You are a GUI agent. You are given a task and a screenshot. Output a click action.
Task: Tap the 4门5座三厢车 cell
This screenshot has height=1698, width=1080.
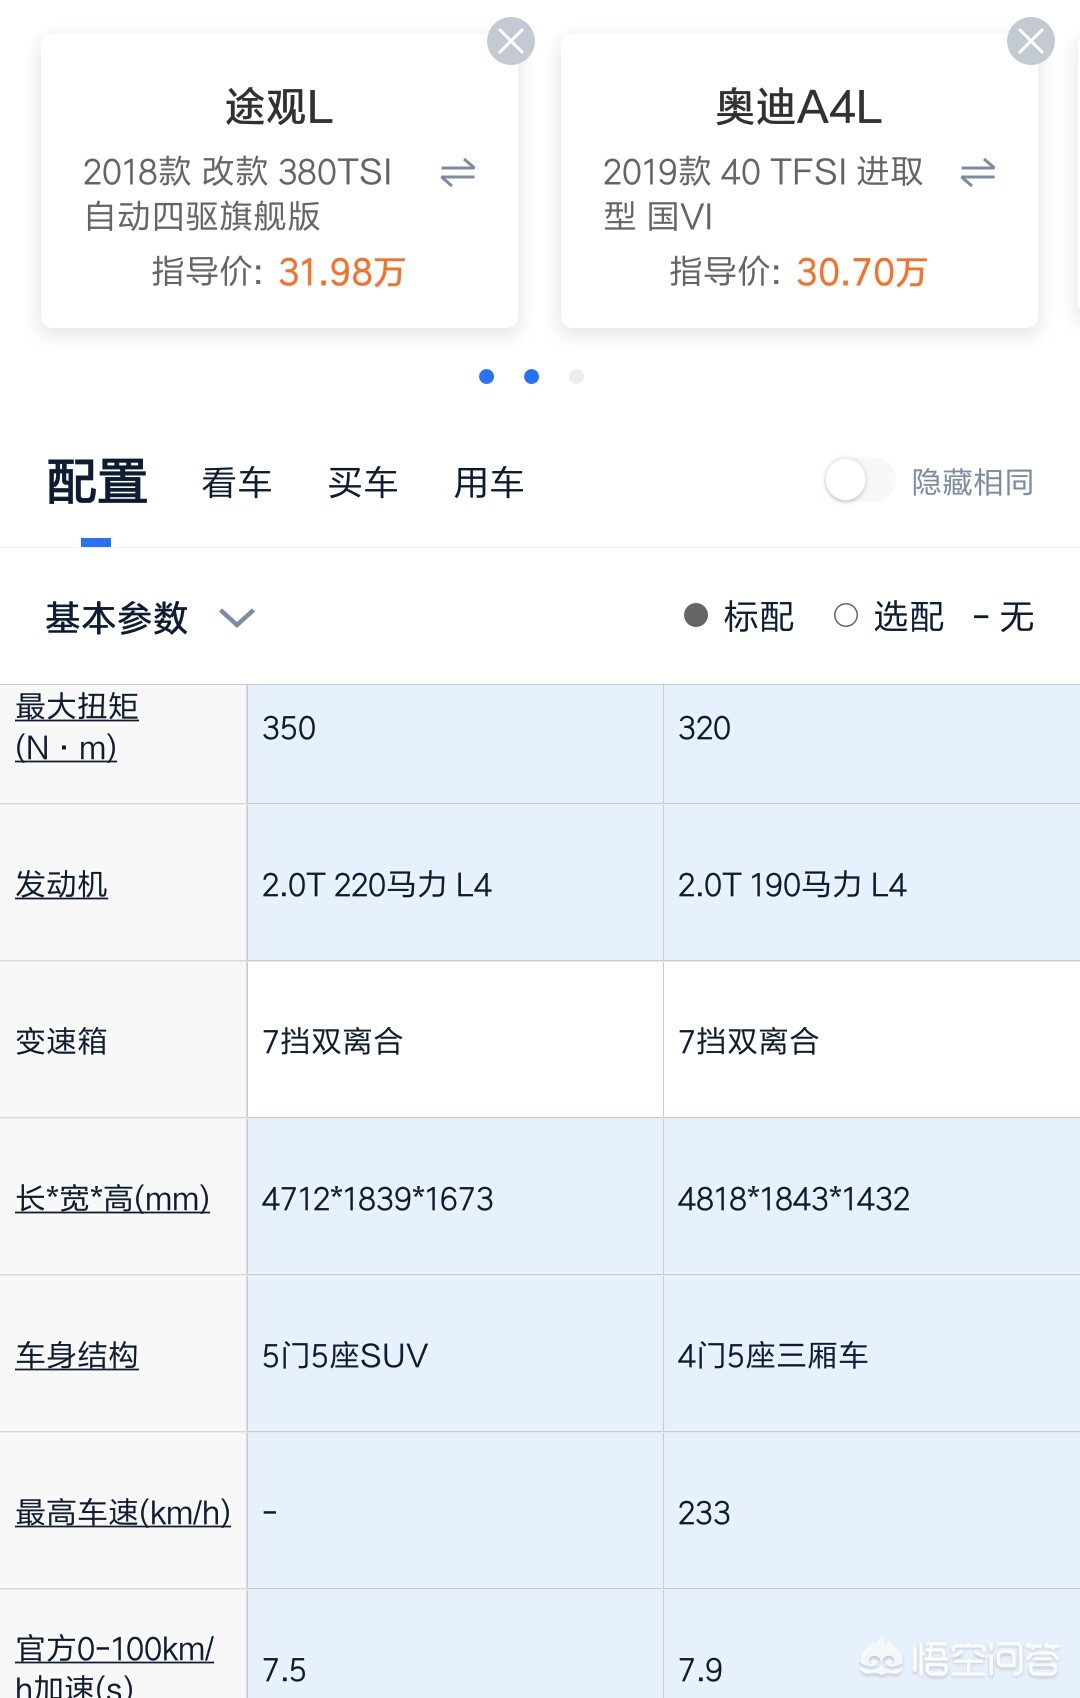(x=871, y=1354)
